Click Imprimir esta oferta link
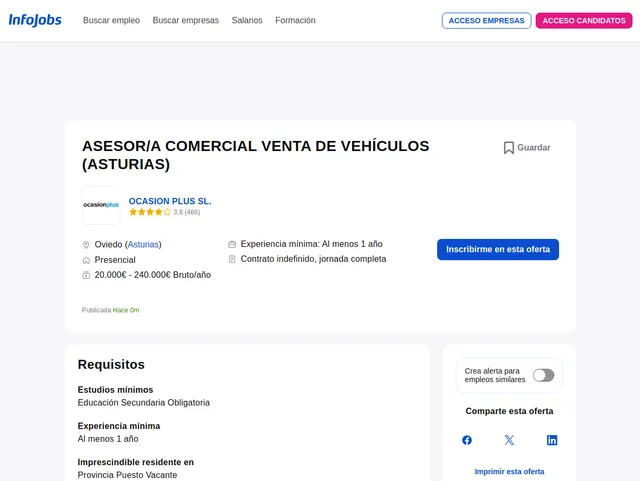The height and width of the screenshot is (481, 640). (509, 471)
